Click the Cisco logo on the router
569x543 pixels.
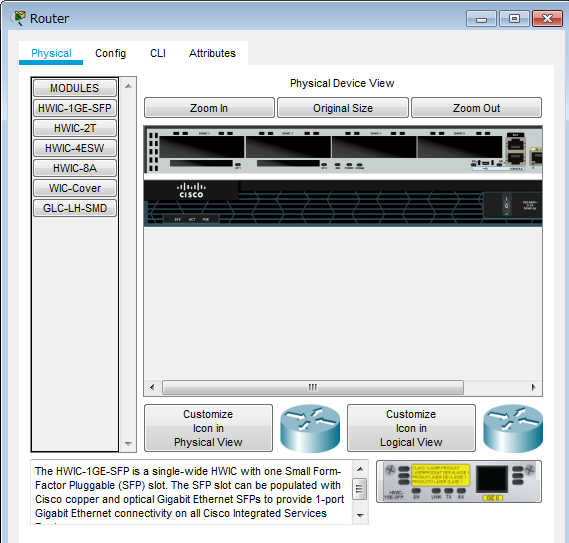(x=191, y=190)
